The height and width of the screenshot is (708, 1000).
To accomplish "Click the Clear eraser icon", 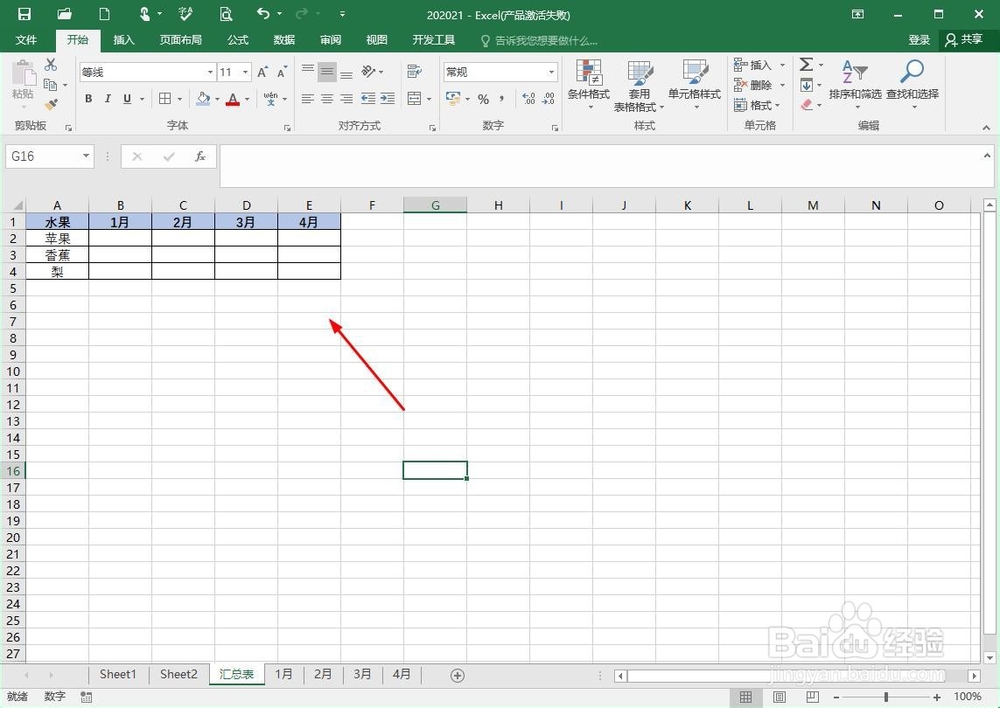I will [x=806, y=104].
